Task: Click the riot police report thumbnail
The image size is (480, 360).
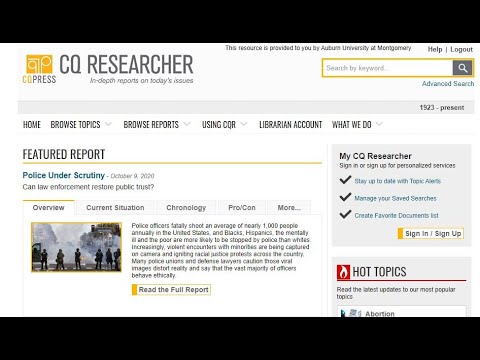Action: click(x=76, y=247)
